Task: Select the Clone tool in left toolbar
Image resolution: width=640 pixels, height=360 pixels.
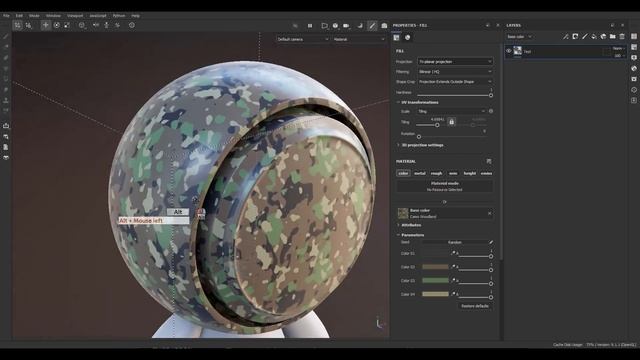Action: 6,100
